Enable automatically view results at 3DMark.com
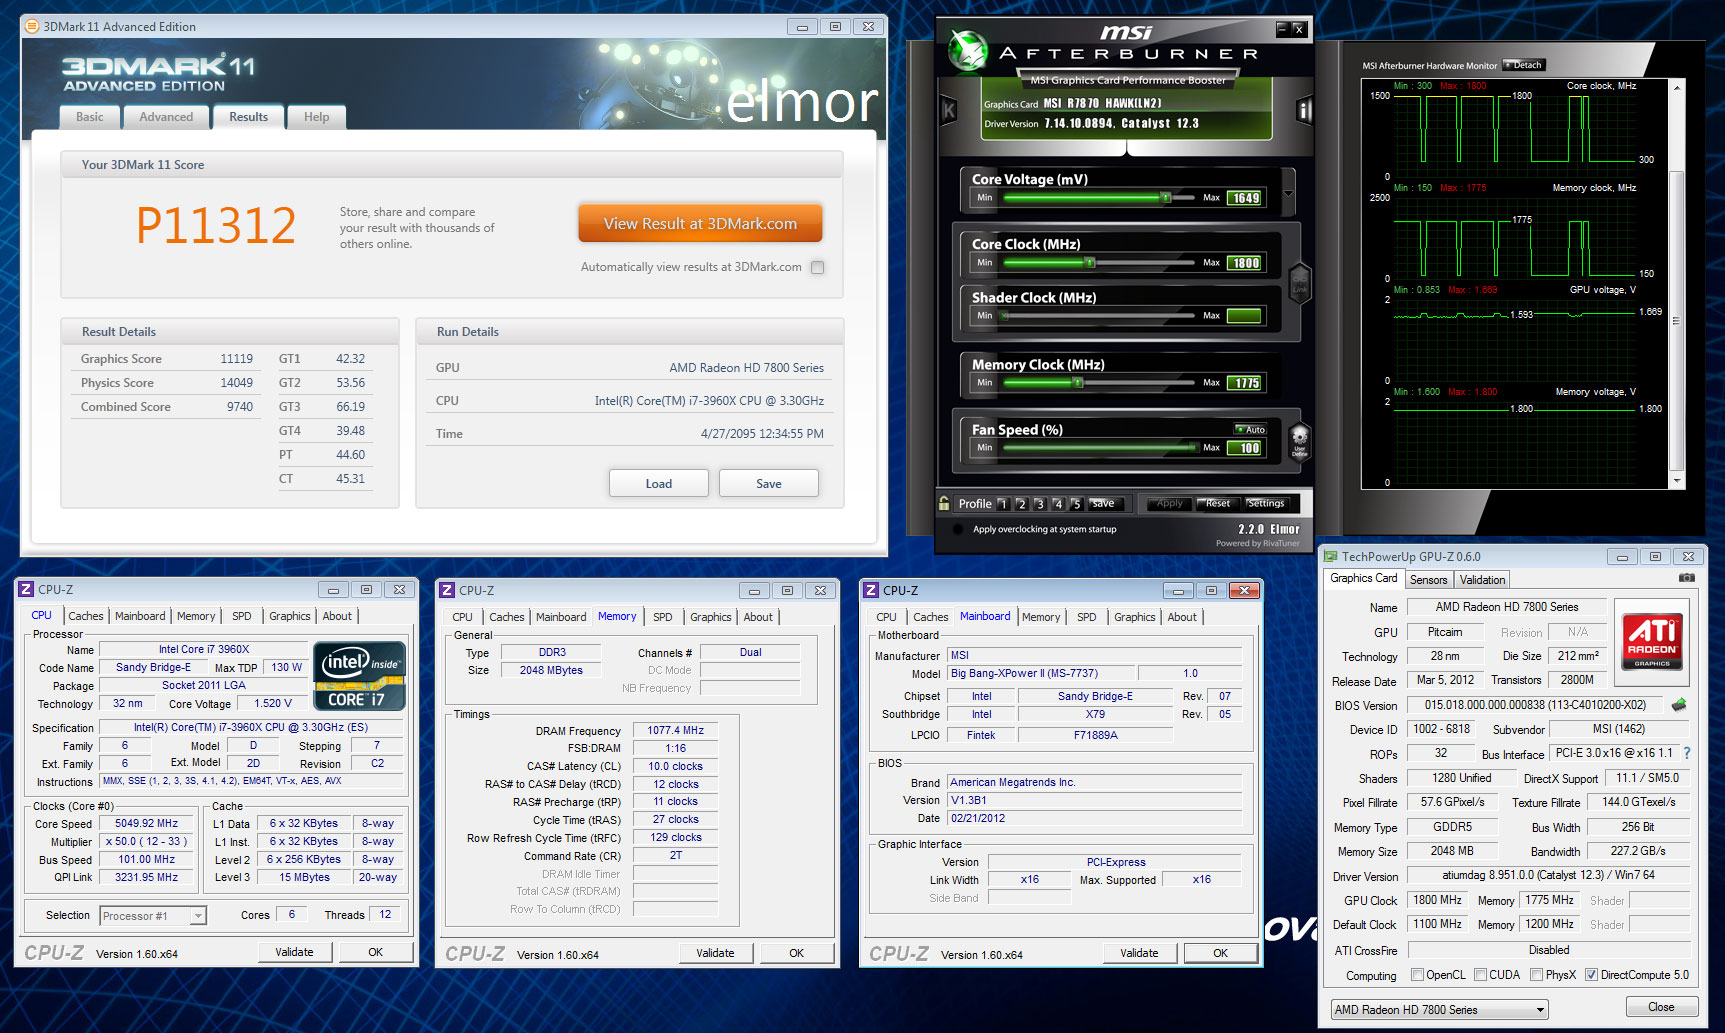Screen dimensions: 1725x1033 tap(818, 267)
